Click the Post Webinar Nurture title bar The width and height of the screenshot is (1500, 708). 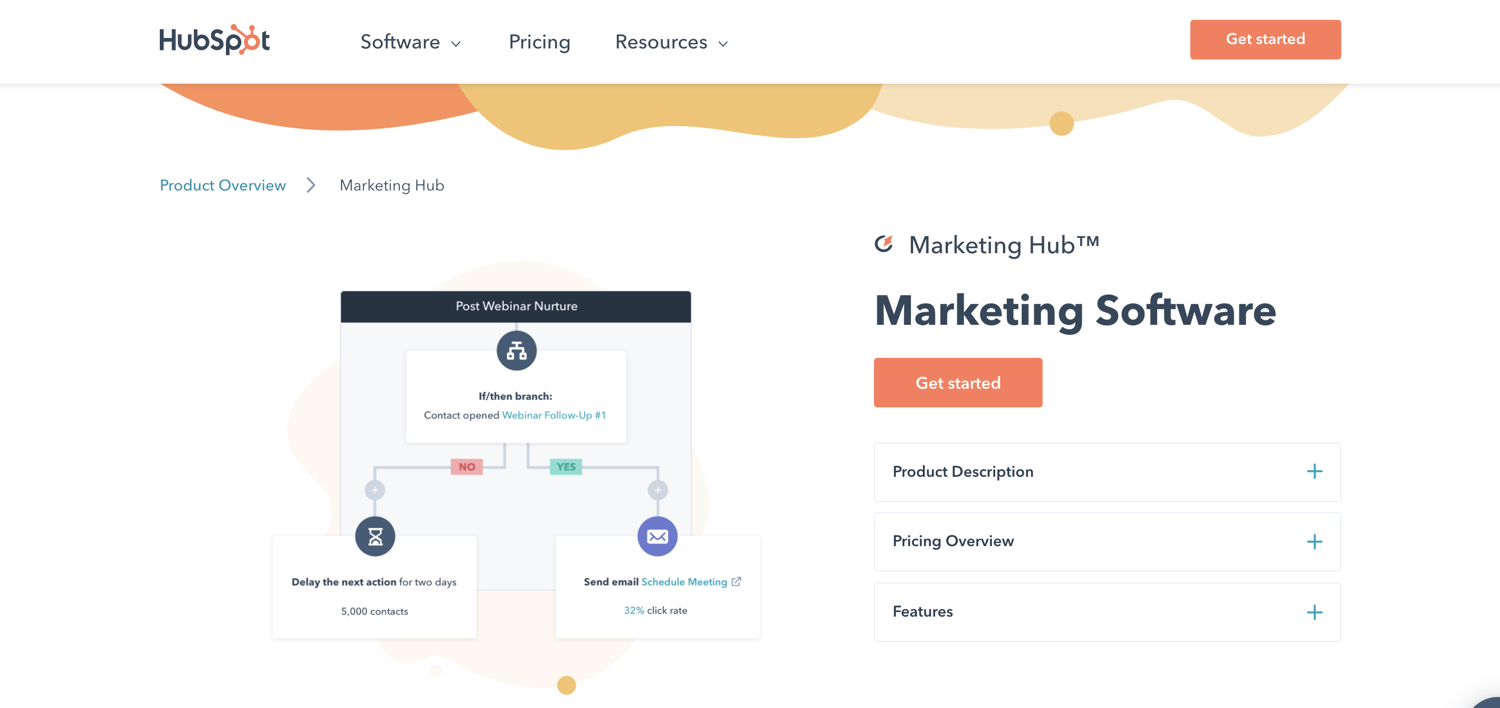pyautogui.click(x=516, y=306)
